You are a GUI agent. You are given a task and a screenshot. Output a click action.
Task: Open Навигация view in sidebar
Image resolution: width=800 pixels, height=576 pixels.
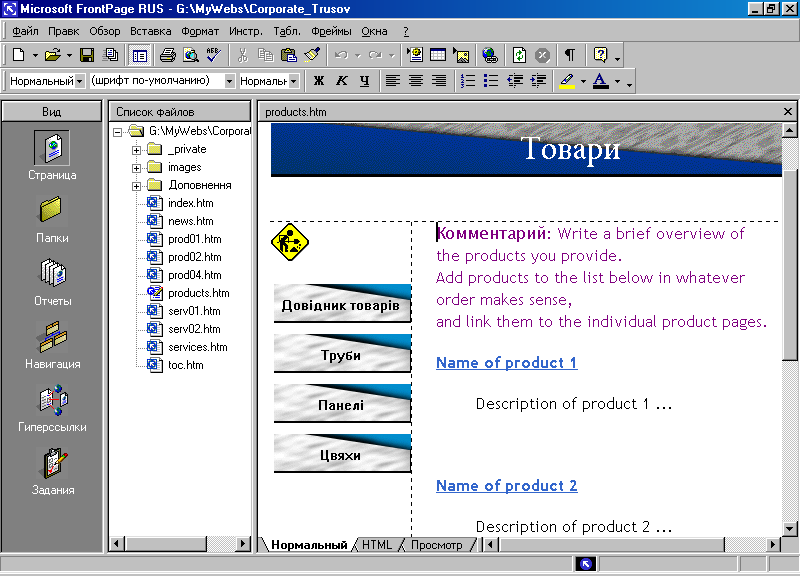click(x=53, y=345)
